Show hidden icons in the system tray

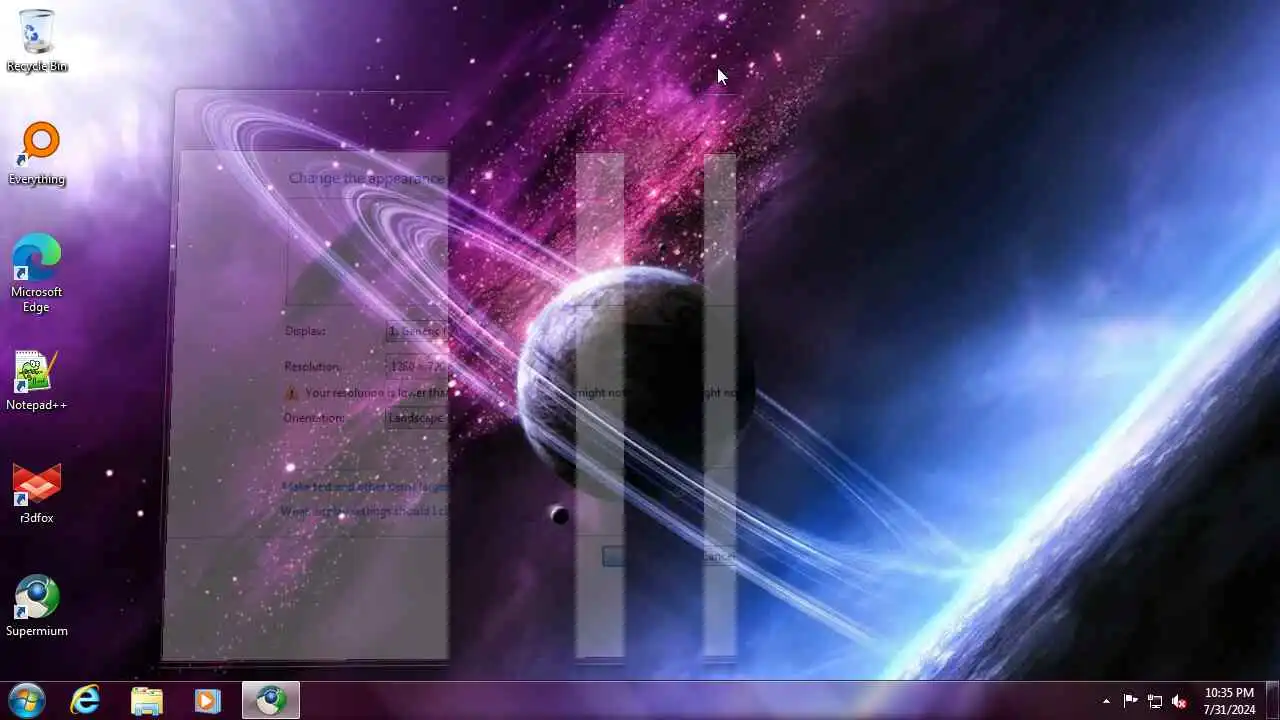click(1106, 701)
